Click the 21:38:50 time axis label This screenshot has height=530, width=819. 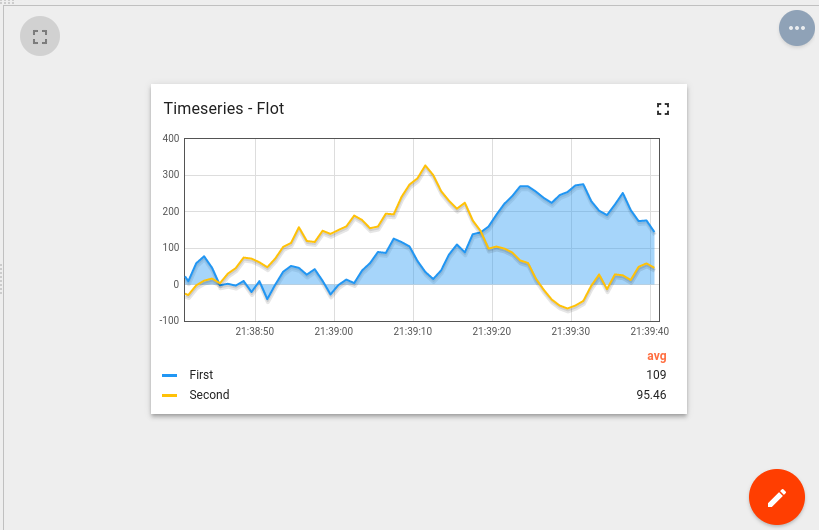coord(255,331)
